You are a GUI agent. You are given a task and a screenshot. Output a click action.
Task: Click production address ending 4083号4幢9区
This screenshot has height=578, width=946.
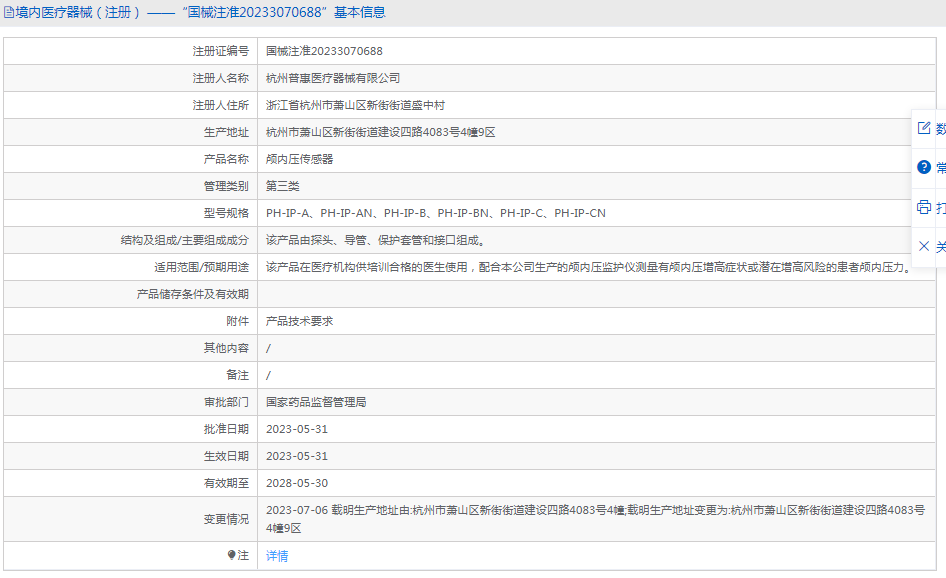coord(381,132)
